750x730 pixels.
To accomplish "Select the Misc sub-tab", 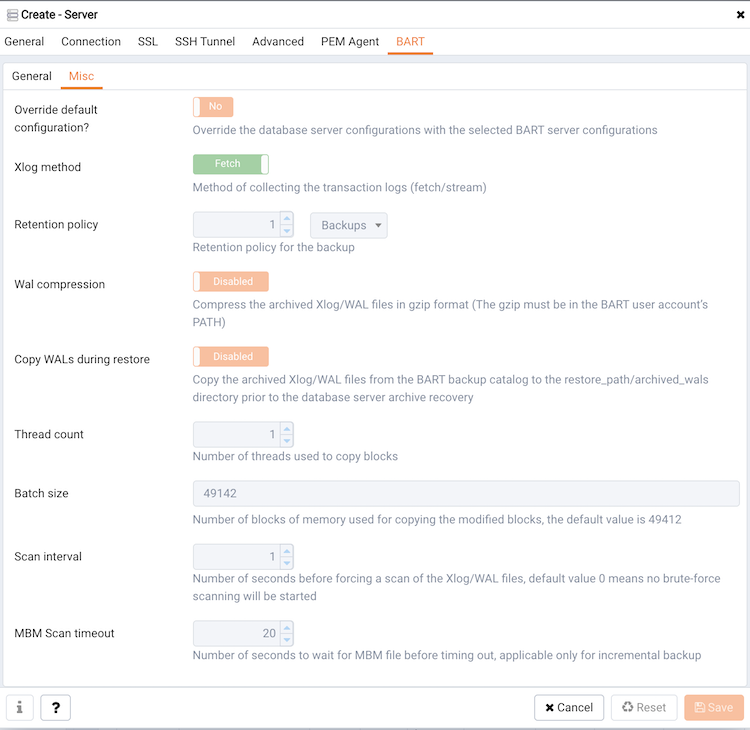I will (x=81, y=76).
